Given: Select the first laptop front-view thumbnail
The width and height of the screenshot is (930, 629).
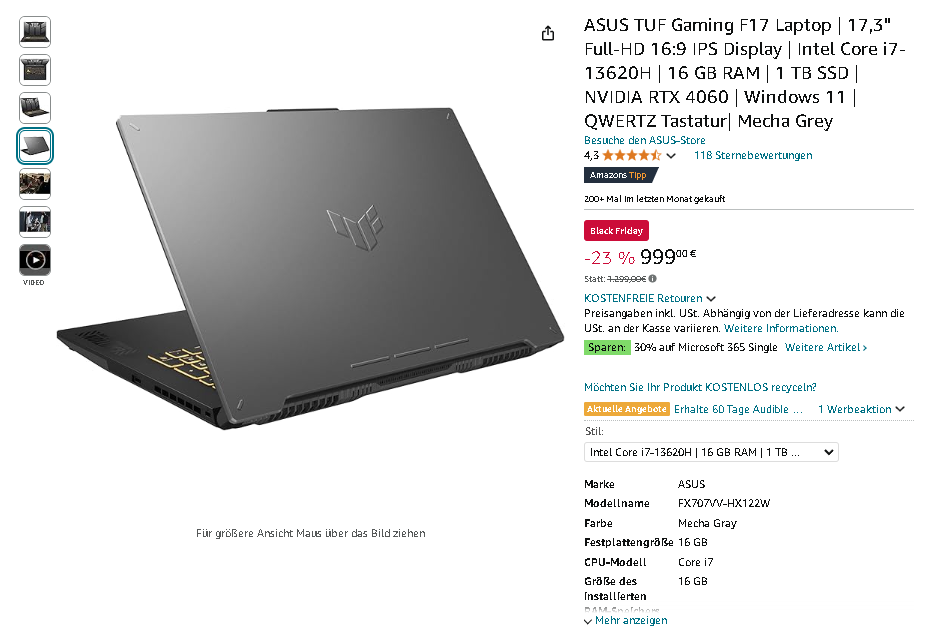Looking at the screenshot, I should (35, 32).
